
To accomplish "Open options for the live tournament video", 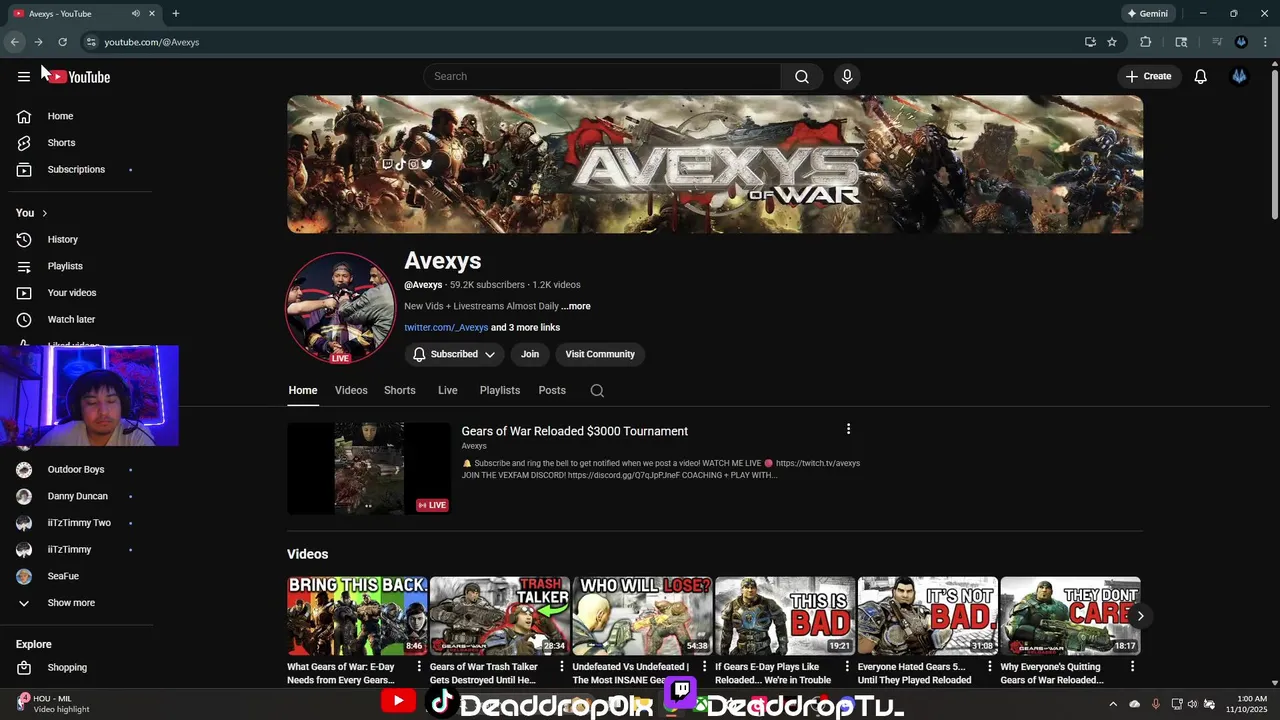I will (x=848, y=429).
